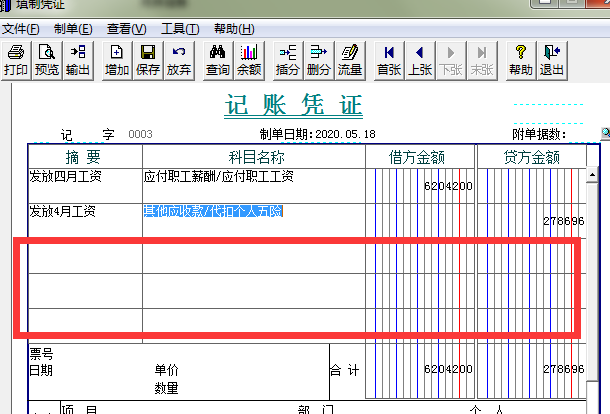Click the 发放四月工资 summary cell
The image size is (610, 414).
tap(85, 186)
